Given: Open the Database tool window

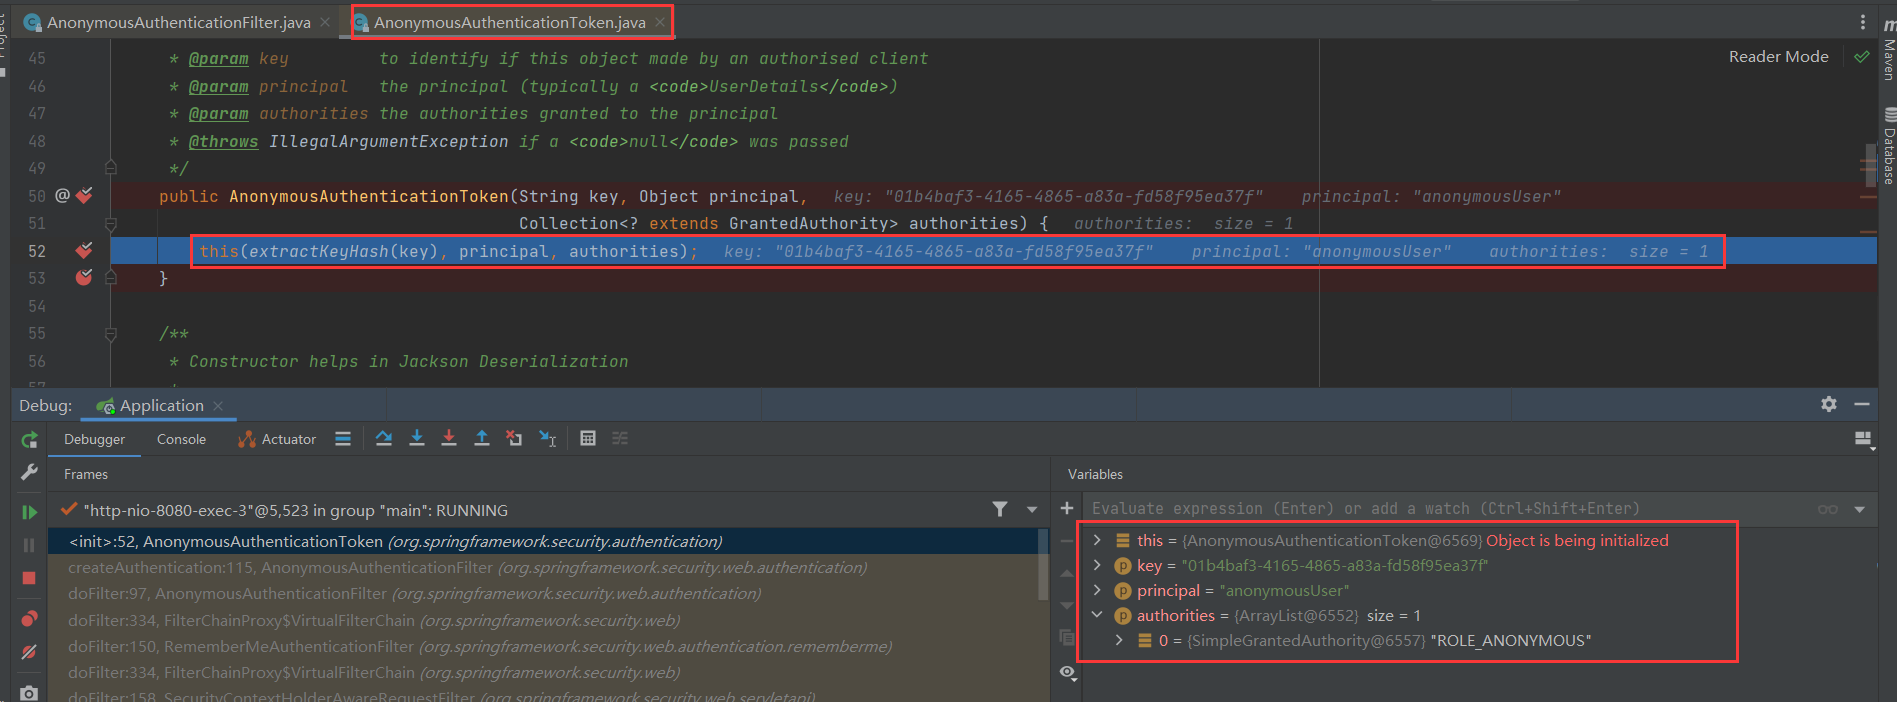Looking at the screenshot, I should pyautogui.click(x=1889, y=146).
